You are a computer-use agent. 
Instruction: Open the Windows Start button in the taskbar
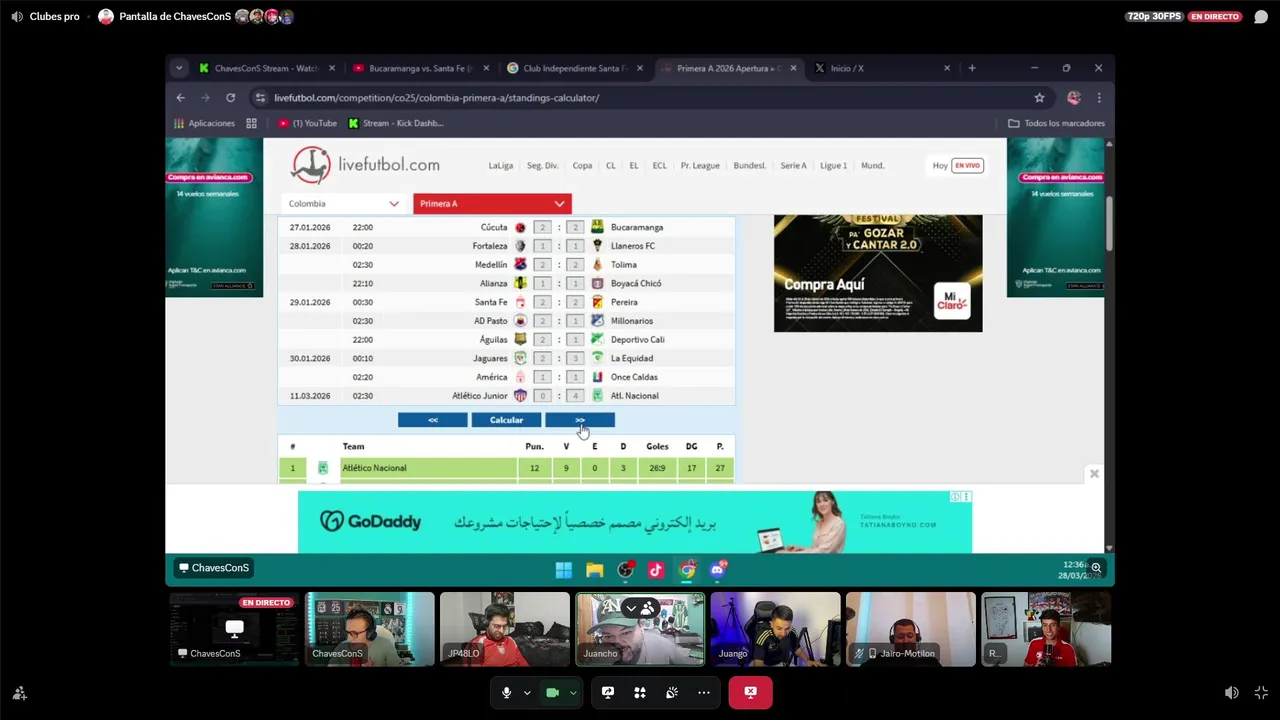tap(564, 570)
